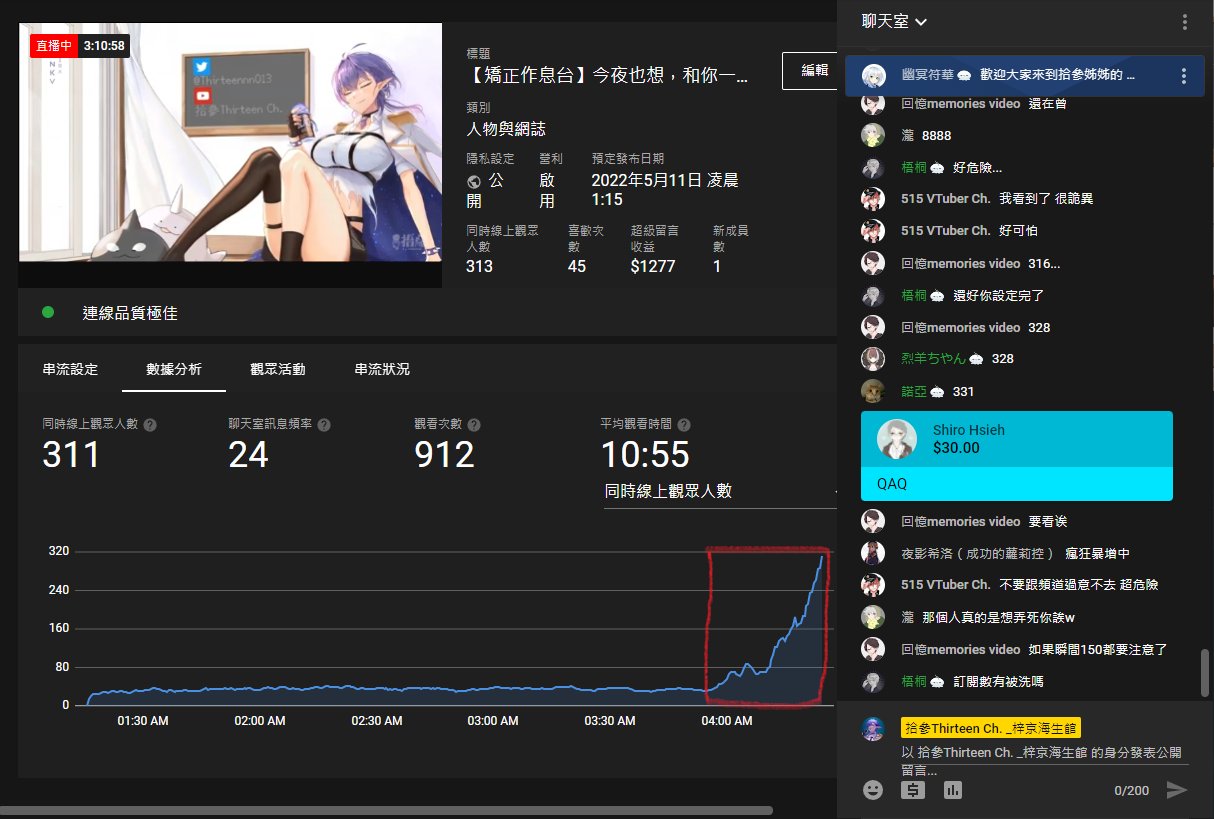The width and height of the screenshot is (1214, 819).
Task: Click help icon next to 平均觀看時間
Action: pos(684,424)
